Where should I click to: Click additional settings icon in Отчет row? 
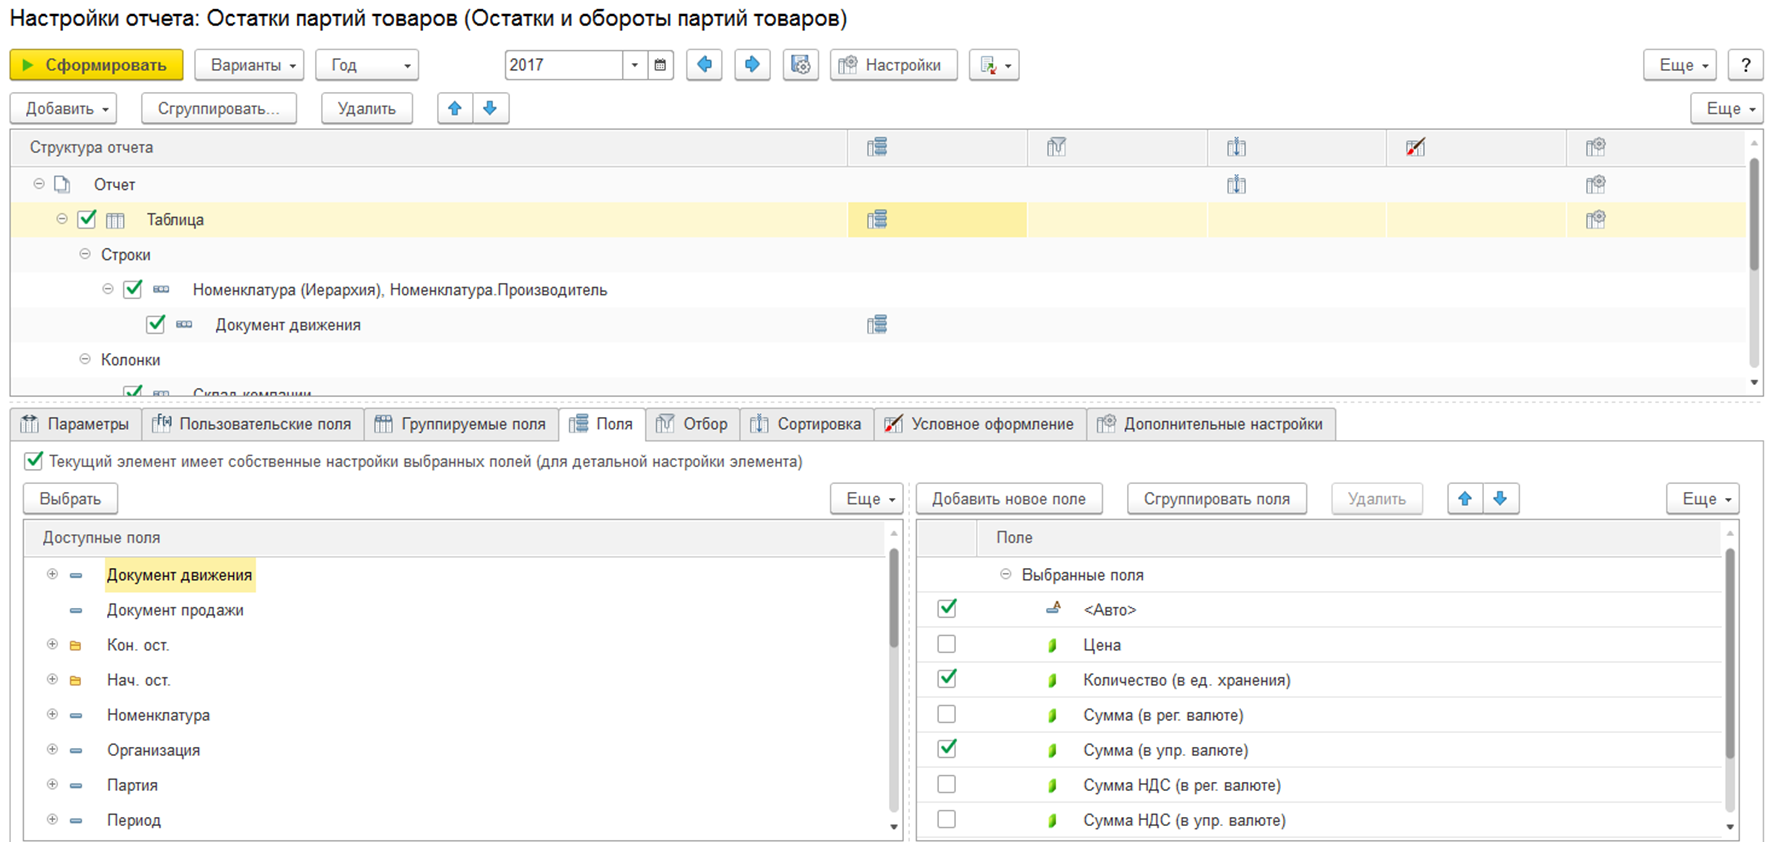click(x=1595, y=184)
